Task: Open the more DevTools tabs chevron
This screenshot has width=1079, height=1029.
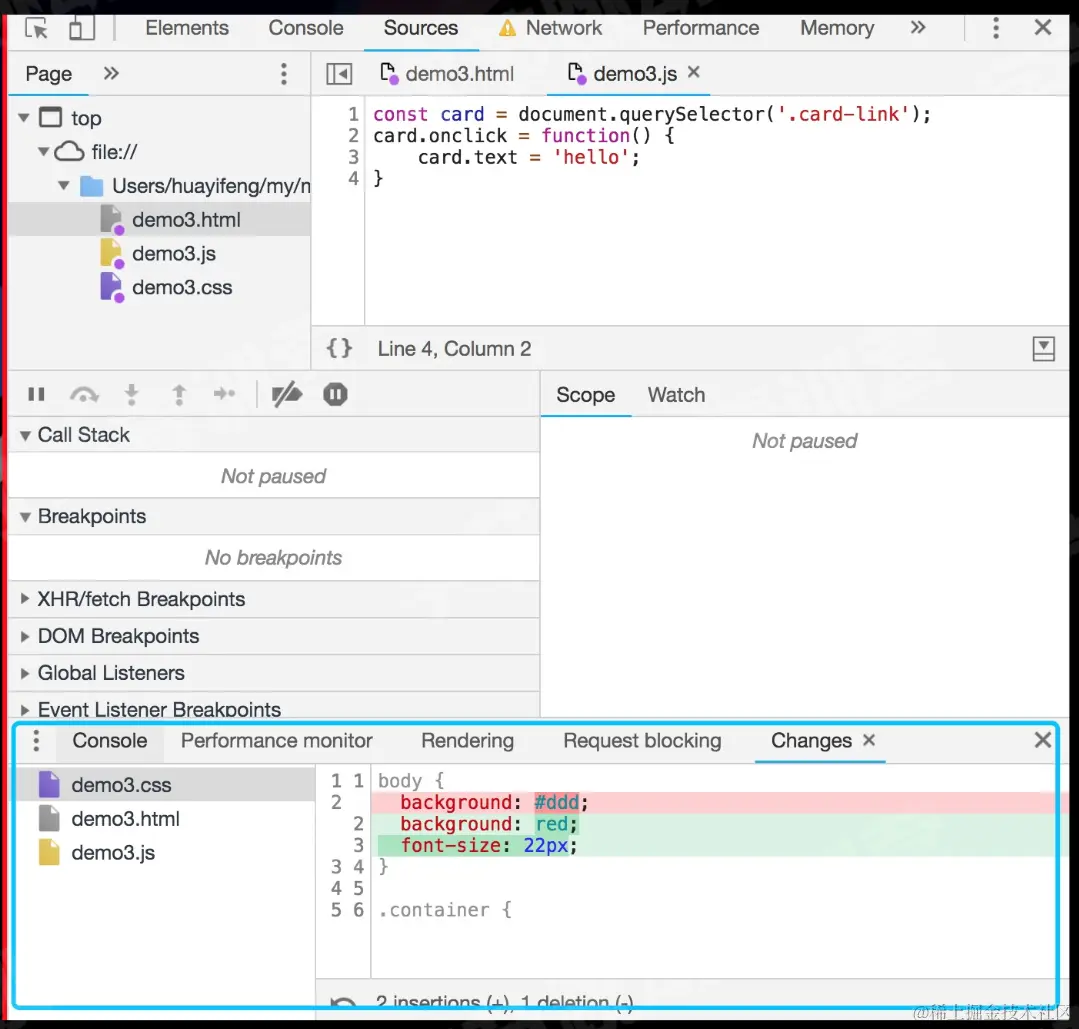Action: [x=918, y=28]
